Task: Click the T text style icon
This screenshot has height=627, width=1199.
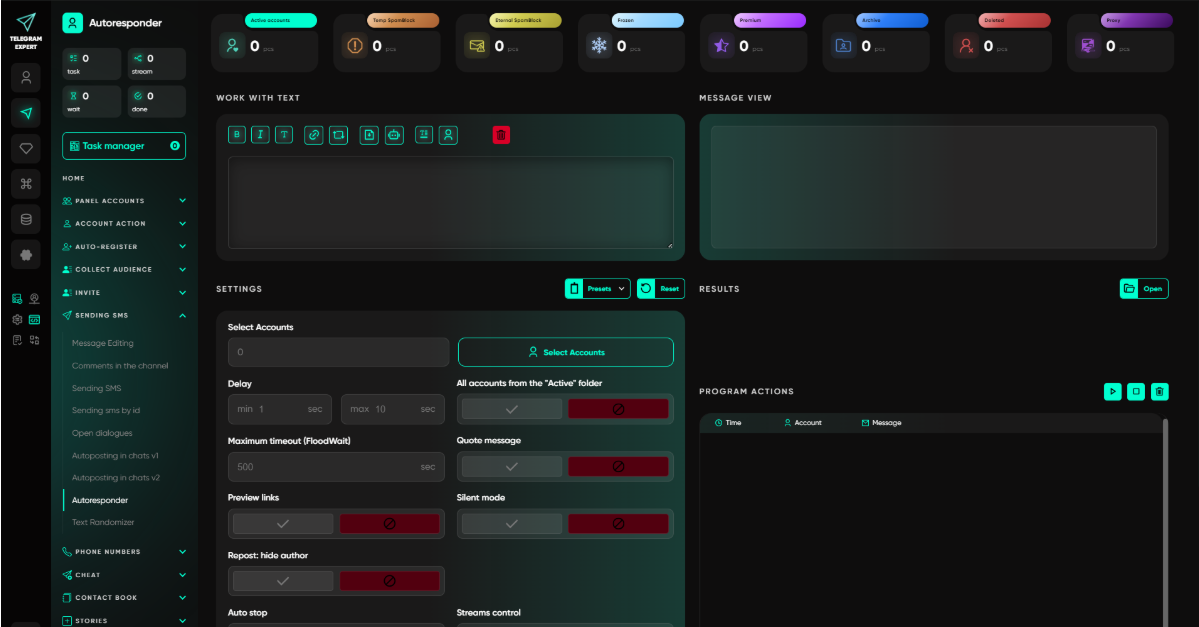Action: point(284,135)
